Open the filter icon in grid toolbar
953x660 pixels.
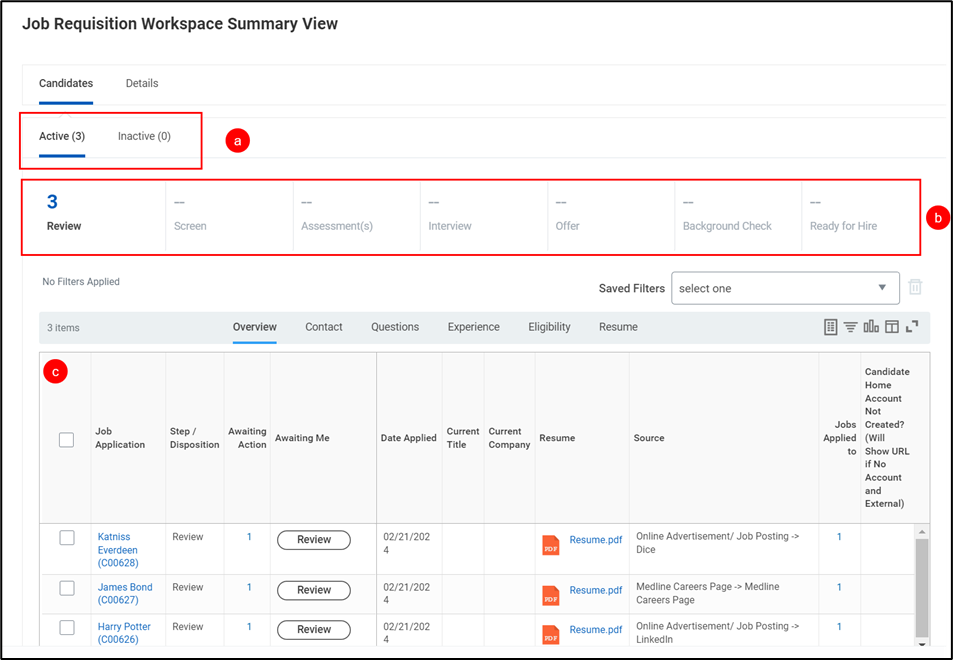click(x=850, y=327)
